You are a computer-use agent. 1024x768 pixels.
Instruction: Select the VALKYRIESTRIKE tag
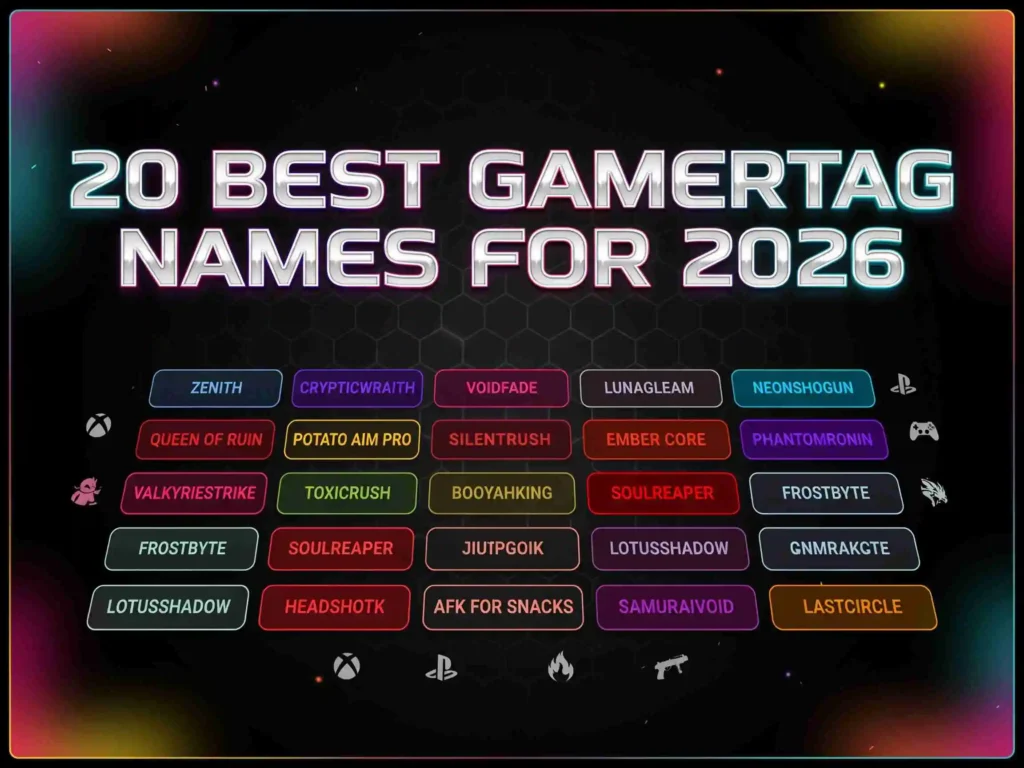[x=194, y=493]
